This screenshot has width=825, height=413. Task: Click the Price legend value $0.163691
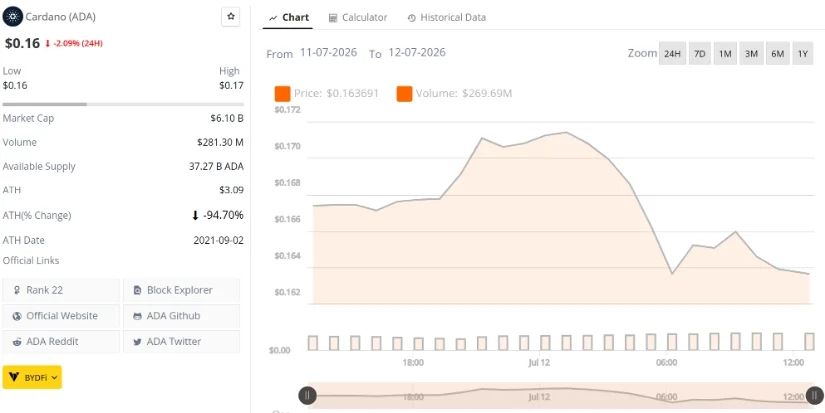click(353, 94)
